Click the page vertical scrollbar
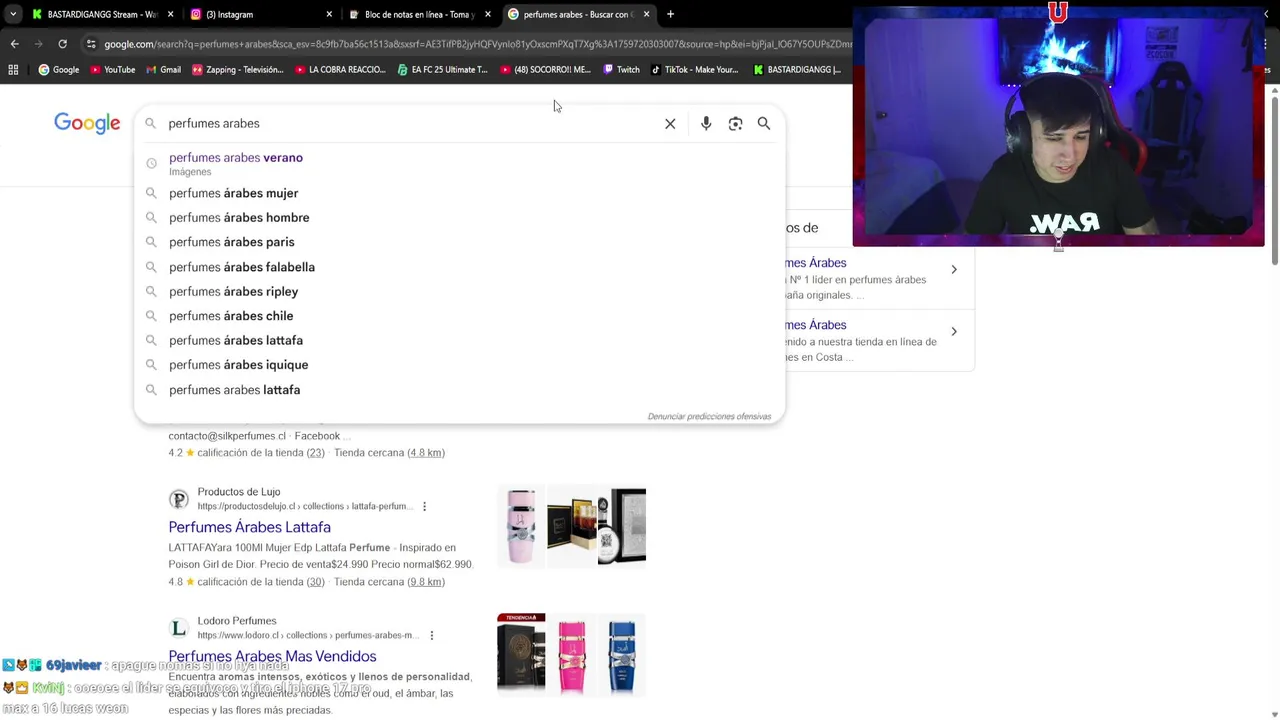1280x720 pixels. click(1273, 180)
